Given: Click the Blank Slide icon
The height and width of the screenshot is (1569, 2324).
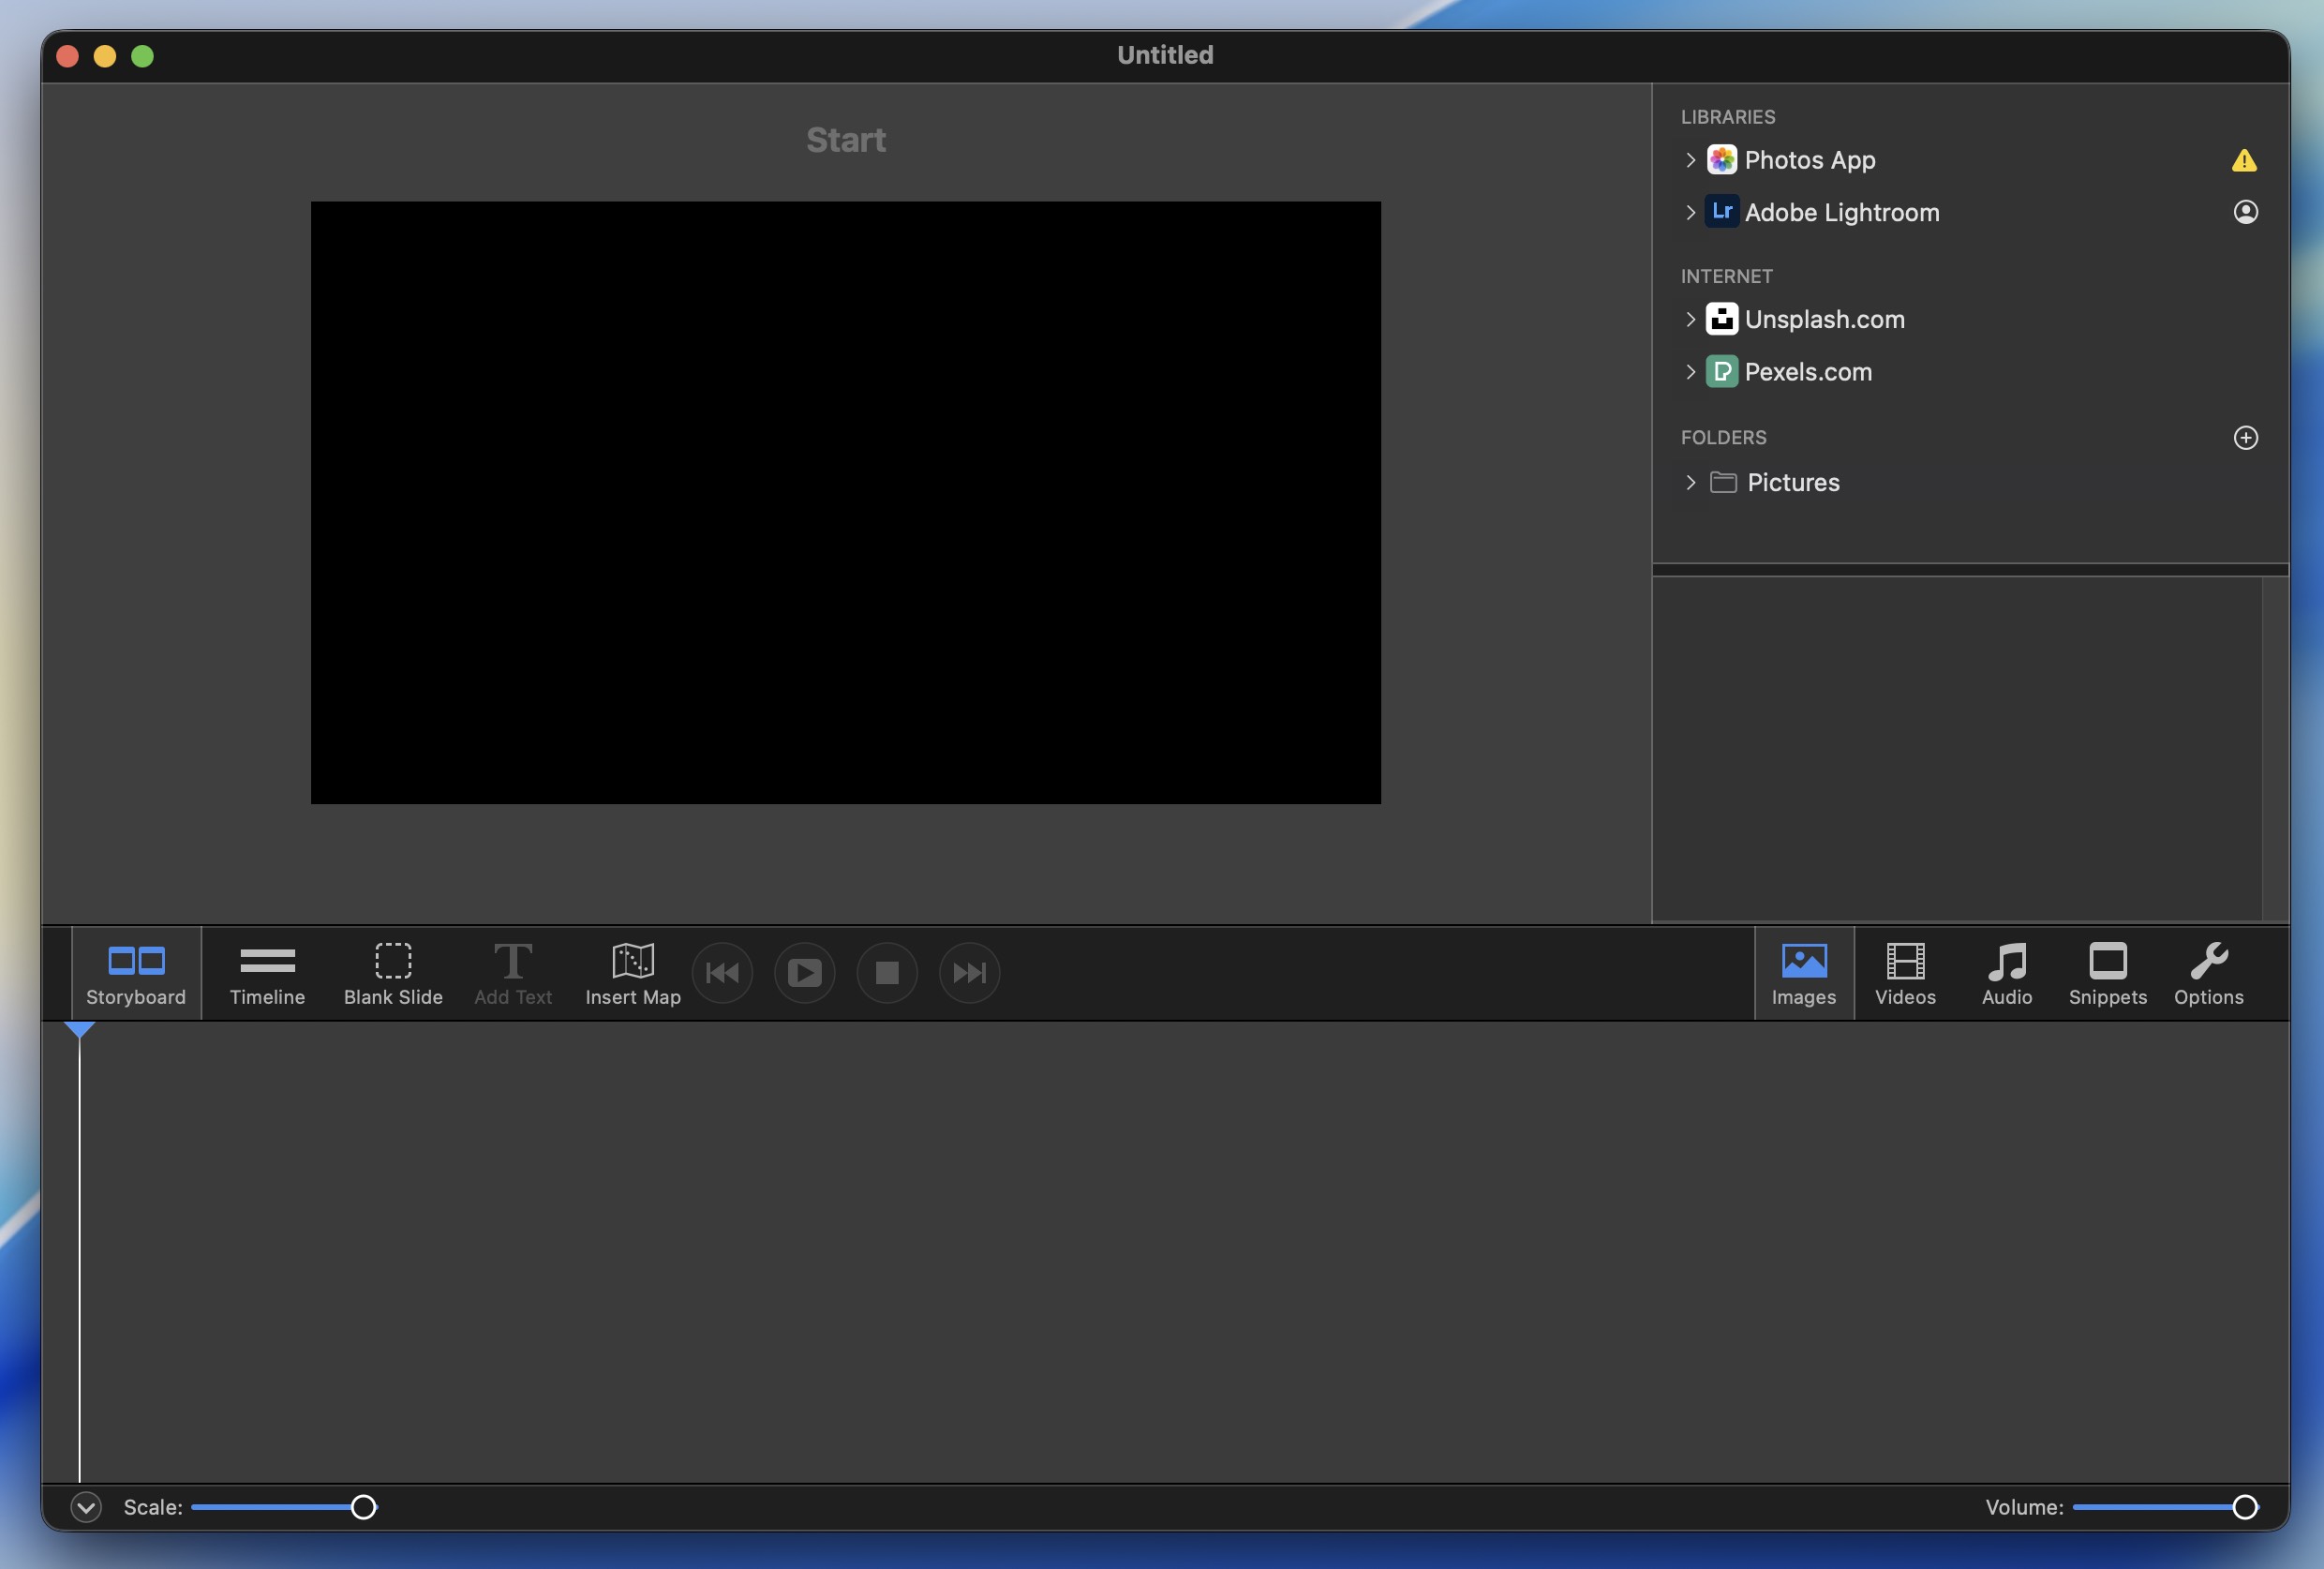Looking at the screenshot, I should tap(393, 961).
